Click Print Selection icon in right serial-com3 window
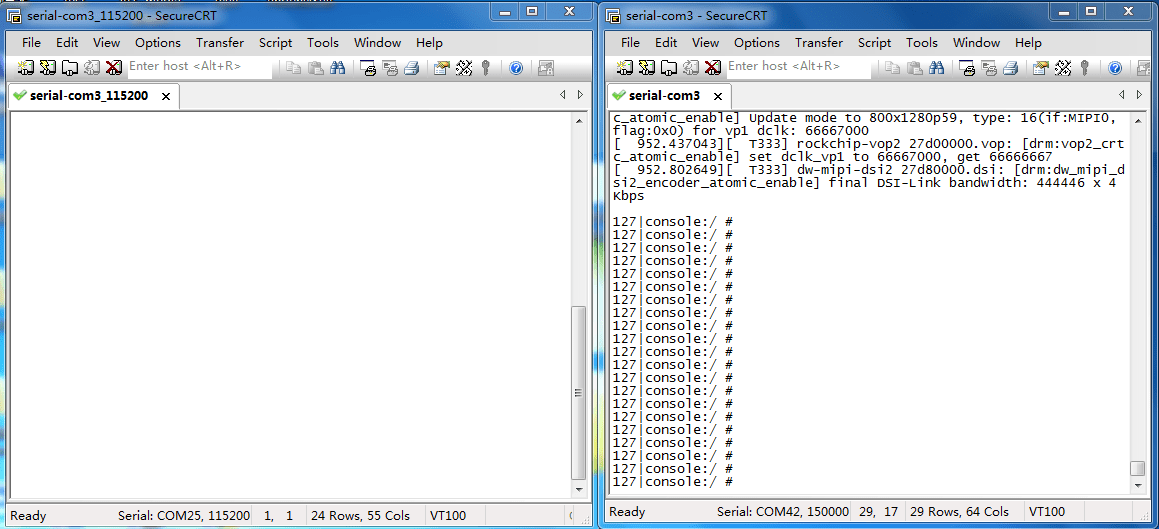Viewport: 1159px width, 529px height. [x=989, y=68]
